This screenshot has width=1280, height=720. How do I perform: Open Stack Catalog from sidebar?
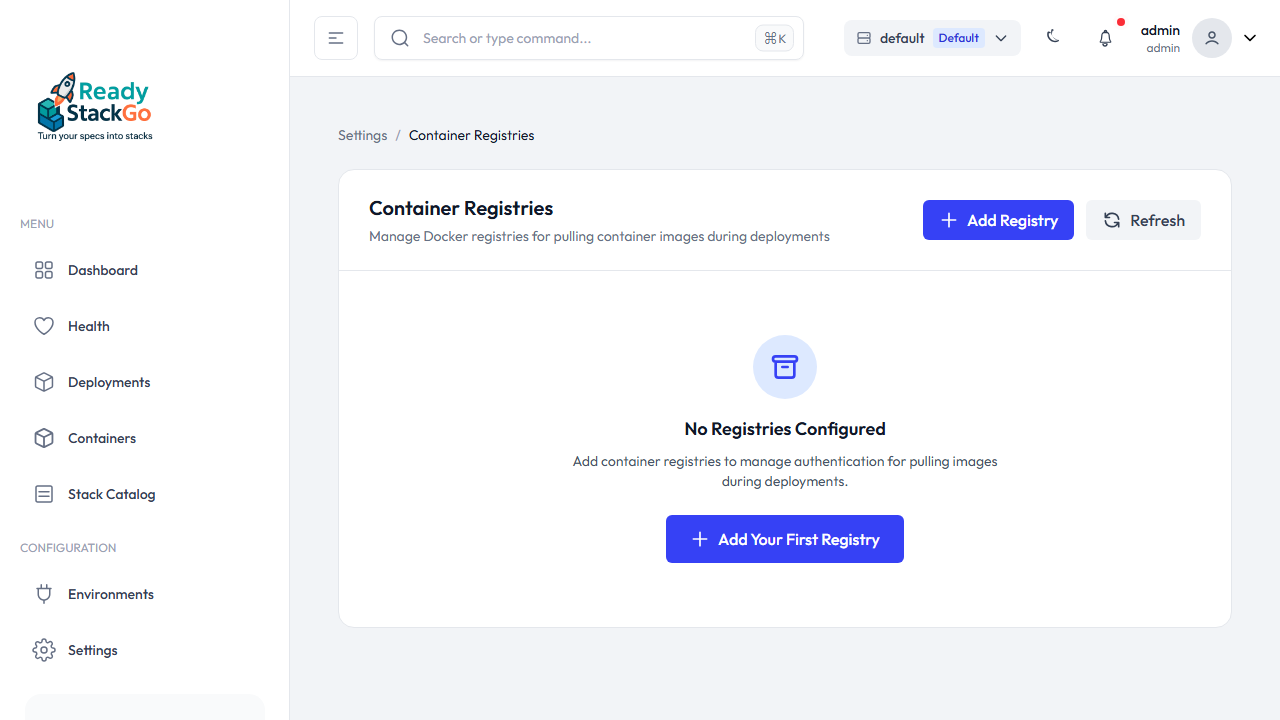tap(111, 494)
